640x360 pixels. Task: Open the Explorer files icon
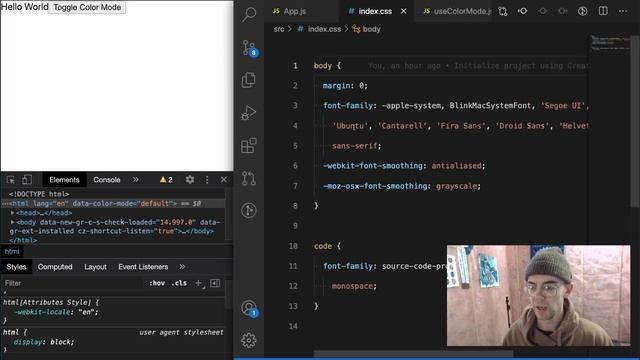click(249, 80)
